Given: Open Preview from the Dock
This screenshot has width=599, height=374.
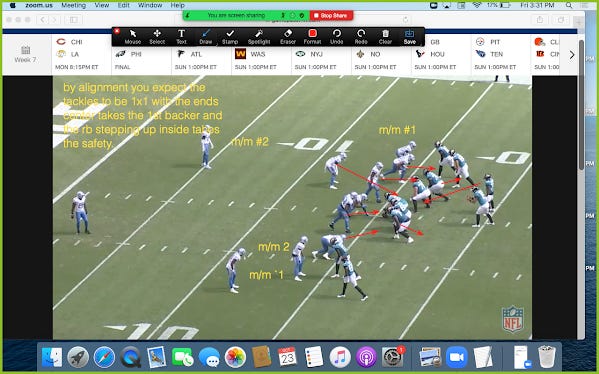Looking at the screenshot, I should [157, 357].
